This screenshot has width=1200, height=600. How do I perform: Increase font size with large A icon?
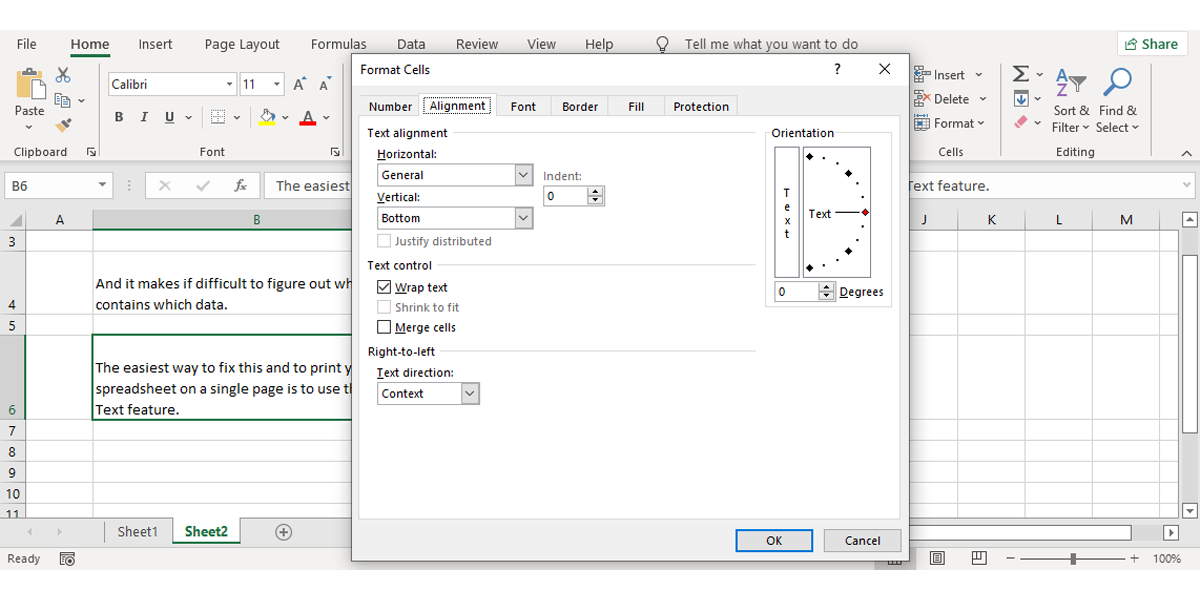[300, 85]
